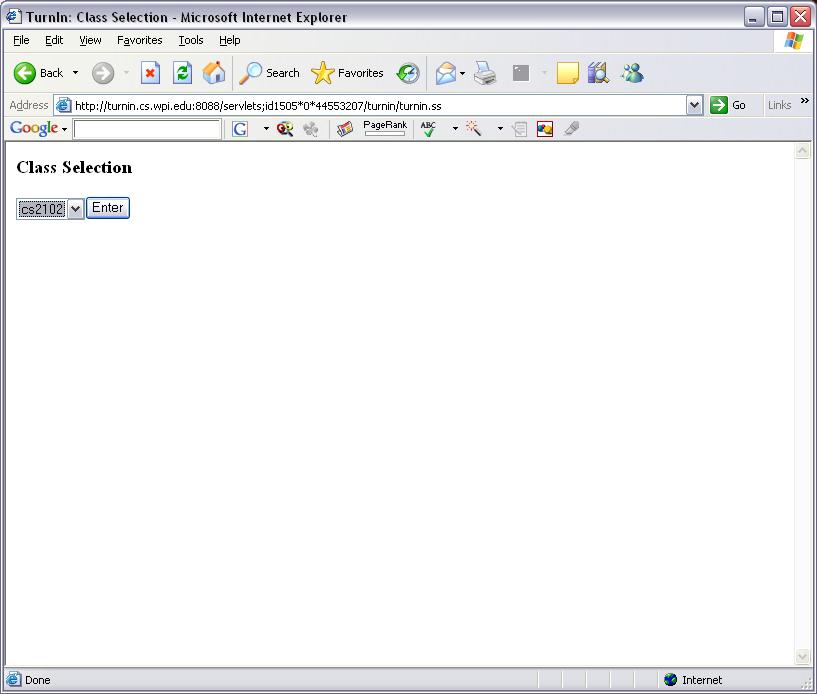This screenshot has height=694, width=817.
Task: Go to Home page icon
Action: point(214,73)
